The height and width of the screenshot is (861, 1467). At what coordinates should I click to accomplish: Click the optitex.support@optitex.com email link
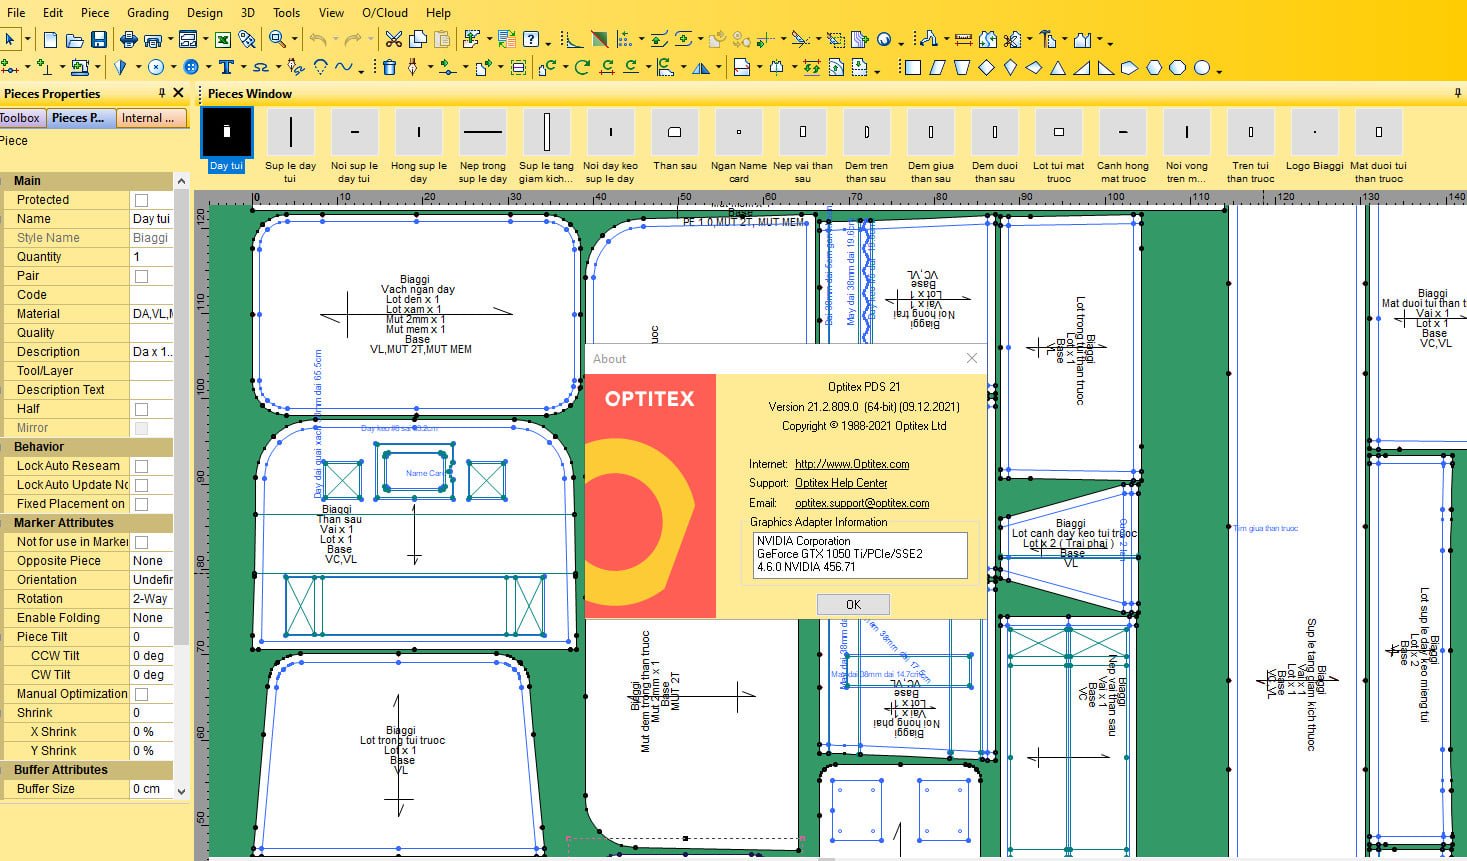(862, 503)
